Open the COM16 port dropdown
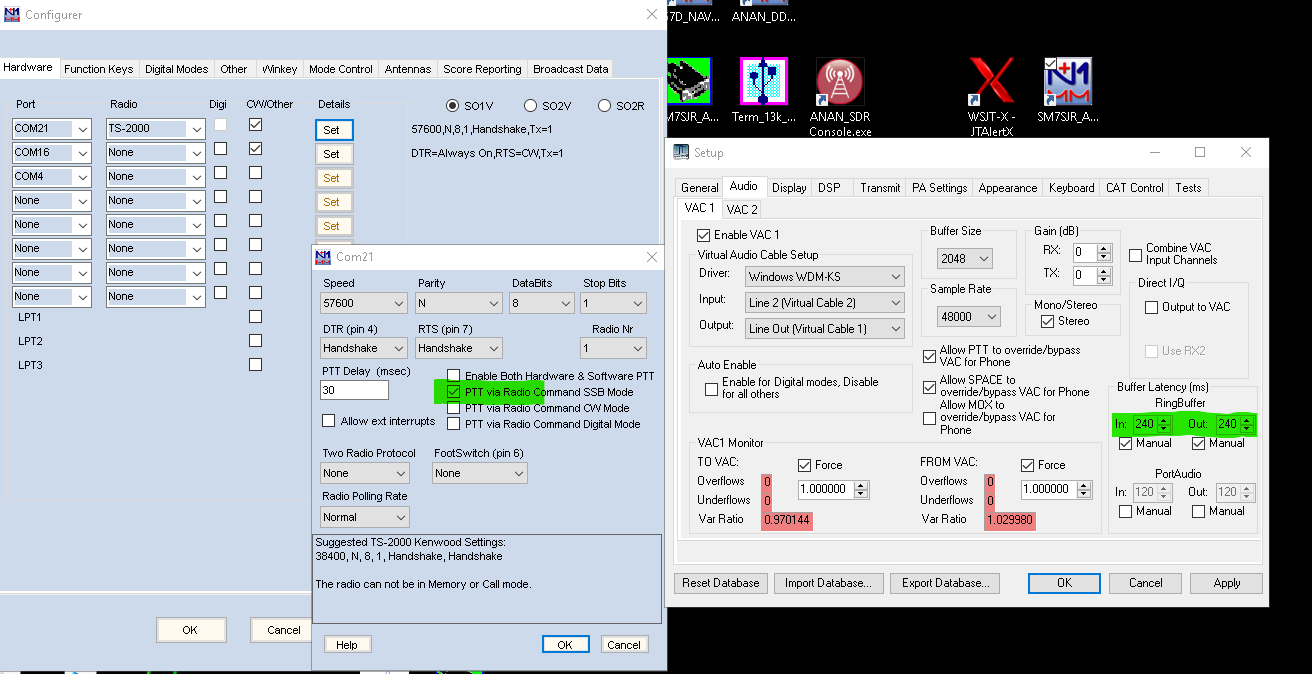Viewport: 1312px width, 674px height. 82,153
